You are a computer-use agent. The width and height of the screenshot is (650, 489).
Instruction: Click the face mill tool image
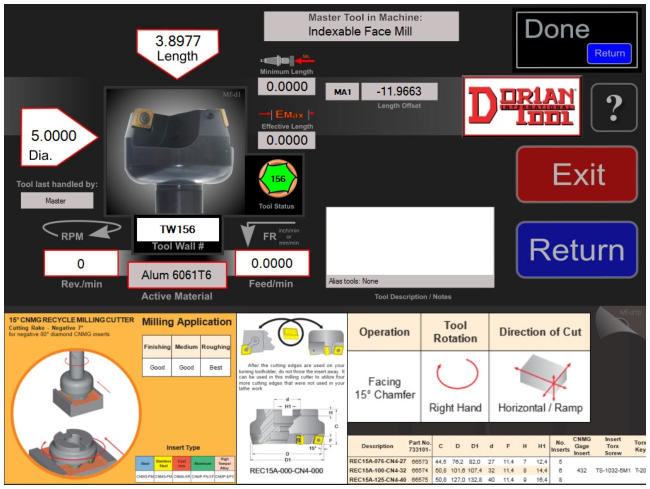pyautogui.click(x=176, y=151)
